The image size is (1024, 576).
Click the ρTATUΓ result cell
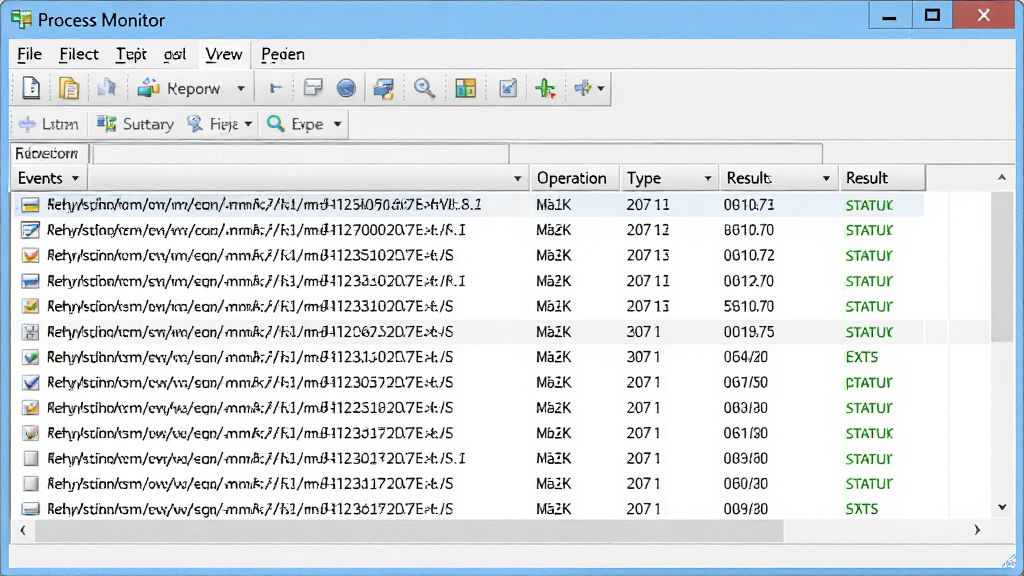869,383
